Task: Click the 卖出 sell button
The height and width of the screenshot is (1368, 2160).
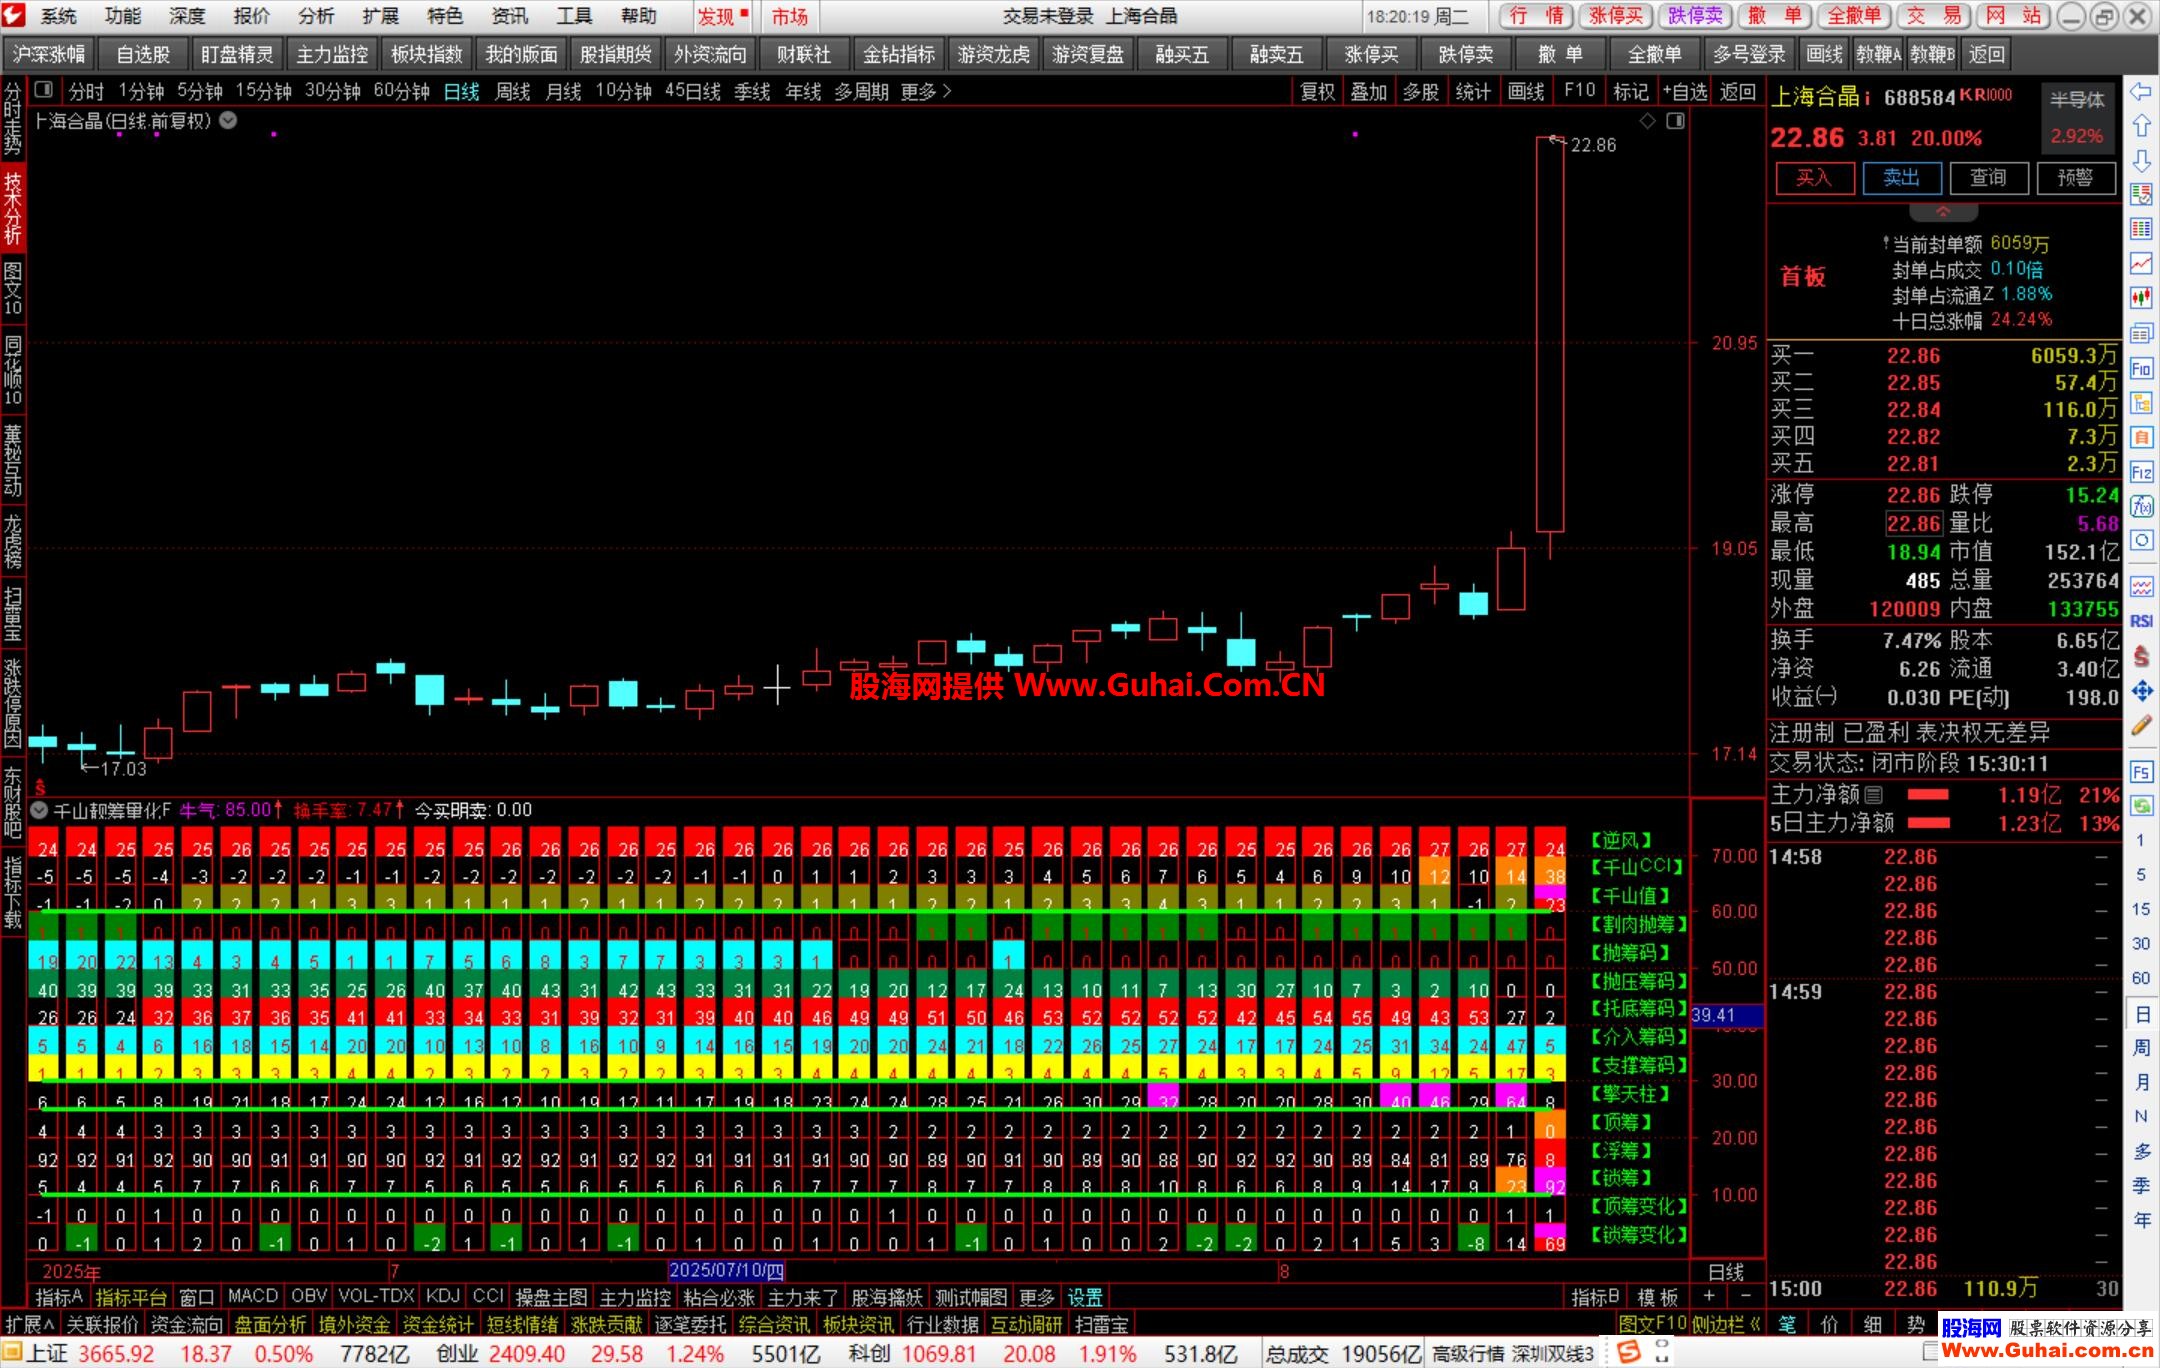Action: pos(1901,178)
